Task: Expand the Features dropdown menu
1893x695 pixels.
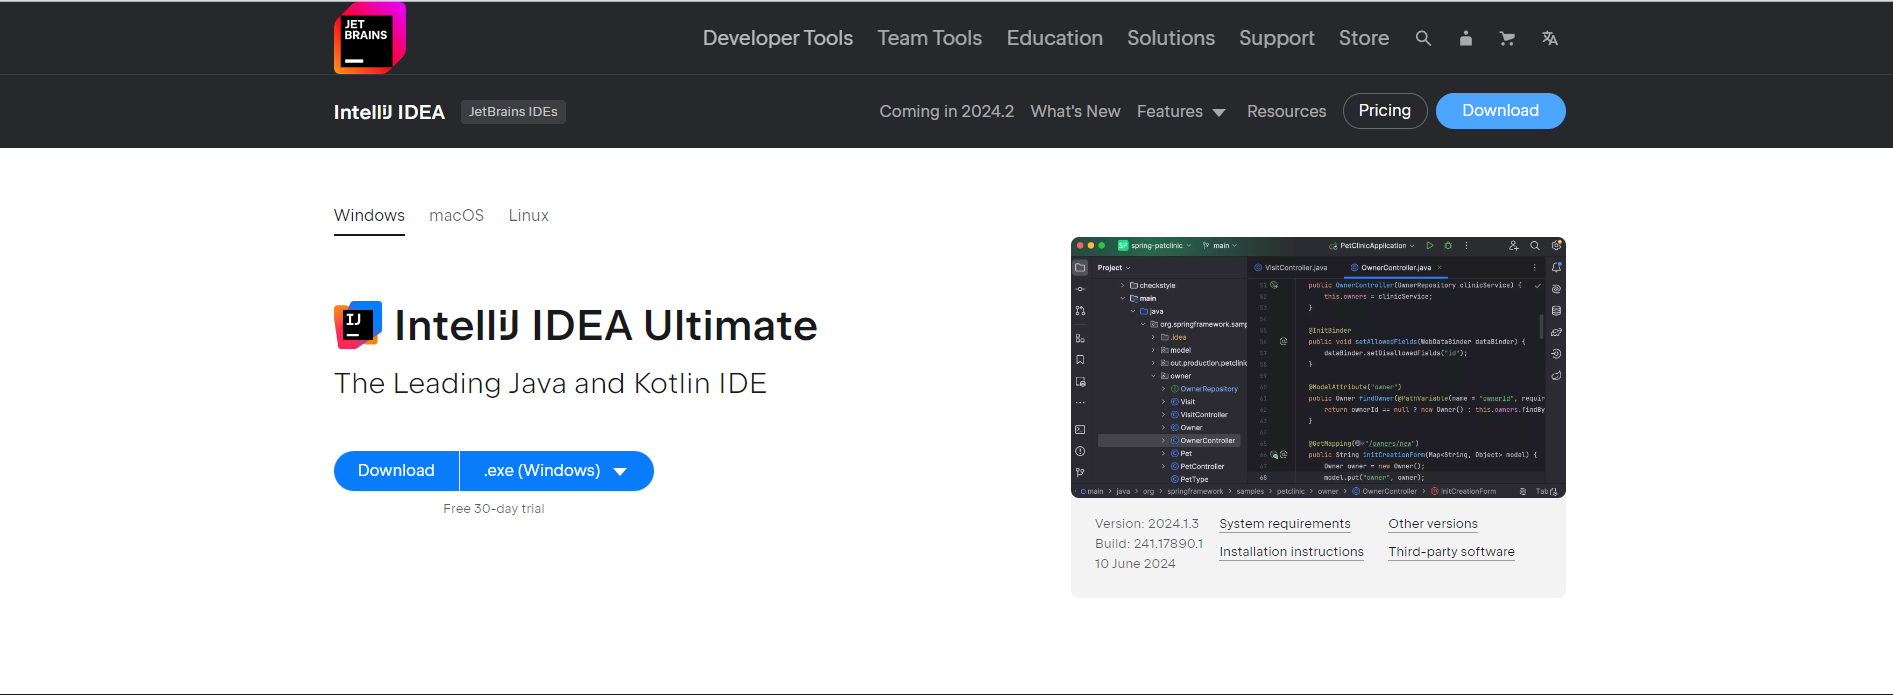Action: (1181, 111)
